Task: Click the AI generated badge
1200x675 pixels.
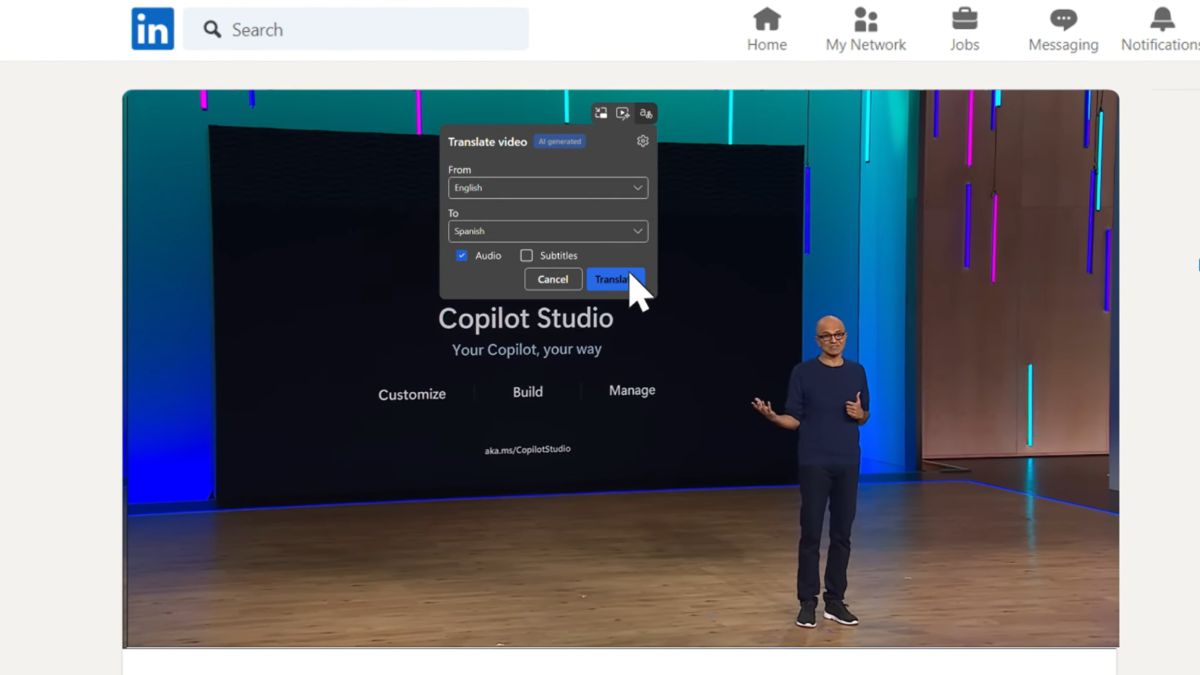Action: [560, 141]
